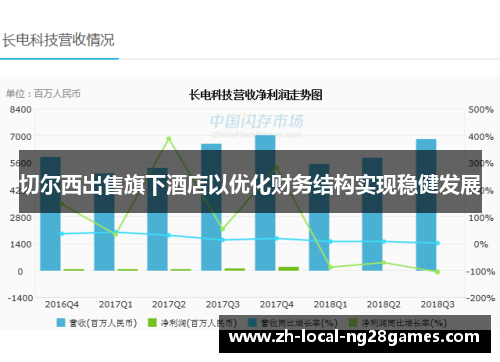Click the light blue 营收 legend swatch
This screenshot has height=362, width=500.
pos(61,322)
